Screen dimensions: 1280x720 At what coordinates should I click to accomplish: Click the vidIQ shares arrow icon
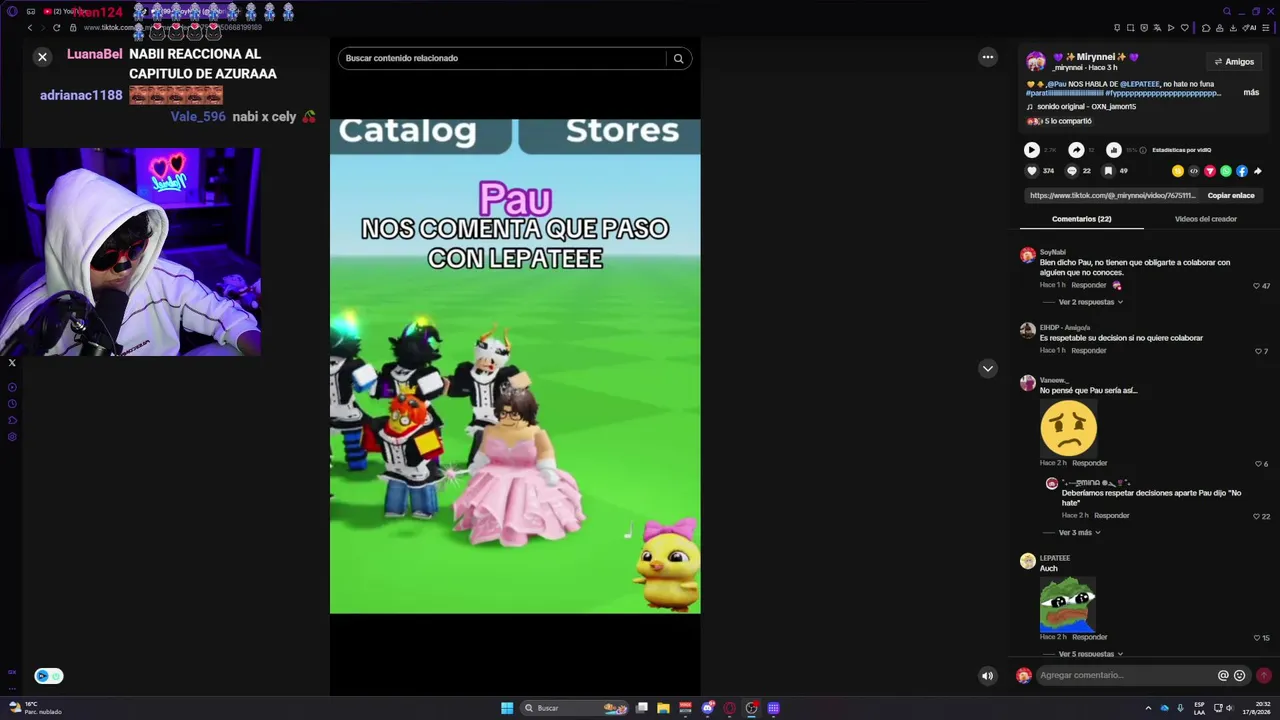(x=1076, y=150)
